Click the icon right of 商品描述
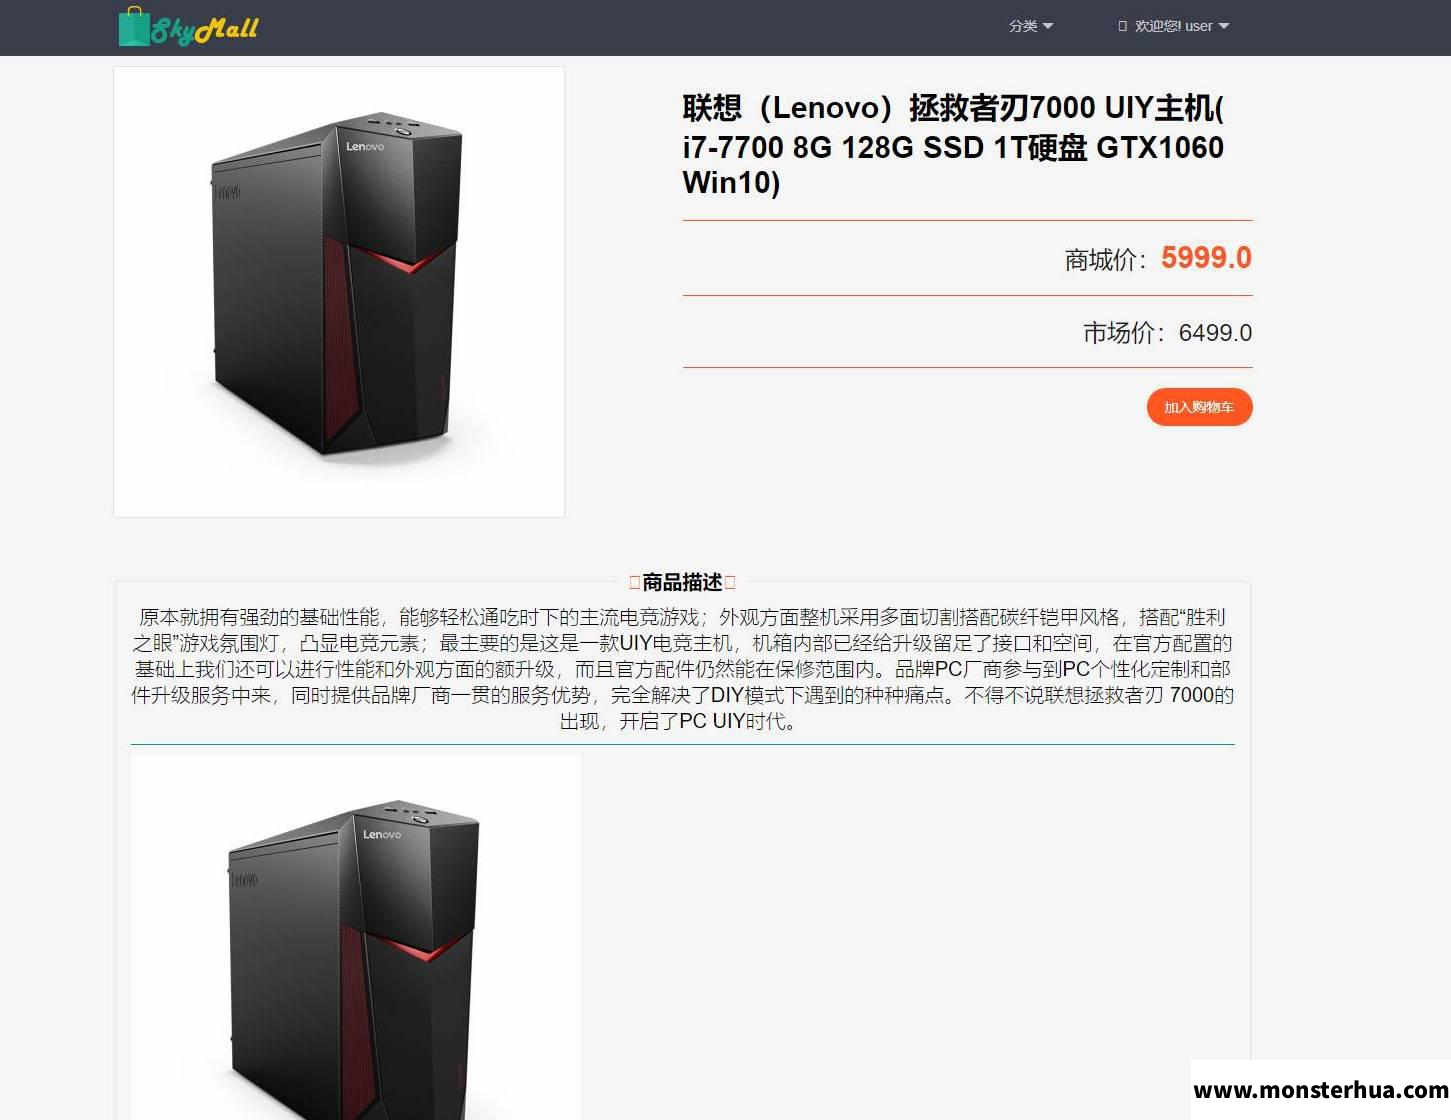Image resolution: width=1451 pixels, height=1120 pixels. (x=730, y=582)
